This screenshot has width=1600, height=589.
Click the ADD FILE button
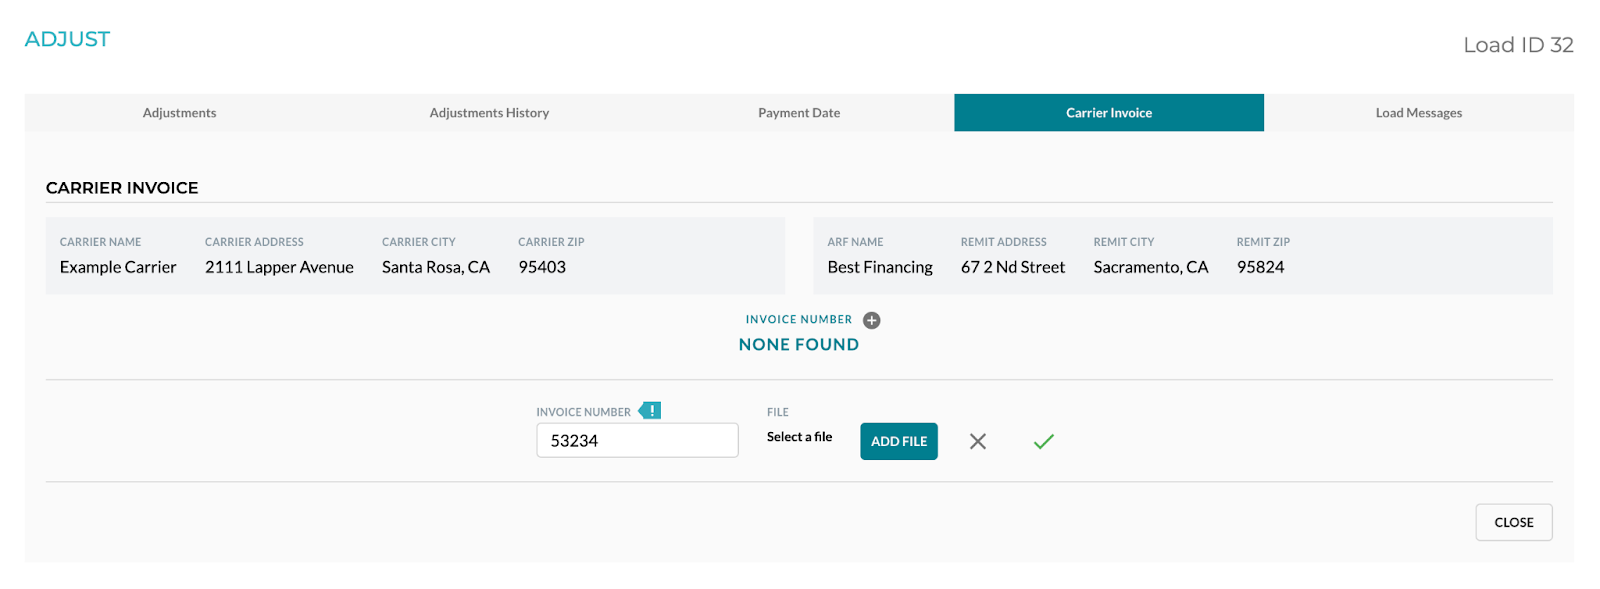(x=899, y=441)
